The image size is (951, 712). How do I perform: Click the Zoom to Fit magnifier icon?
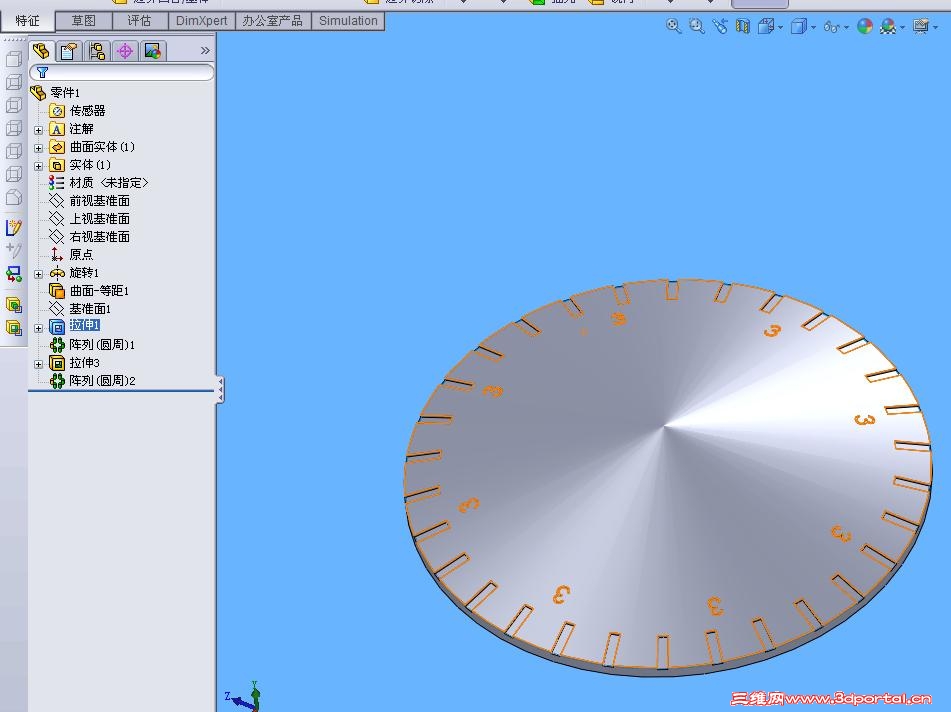[x=673, y=26]
